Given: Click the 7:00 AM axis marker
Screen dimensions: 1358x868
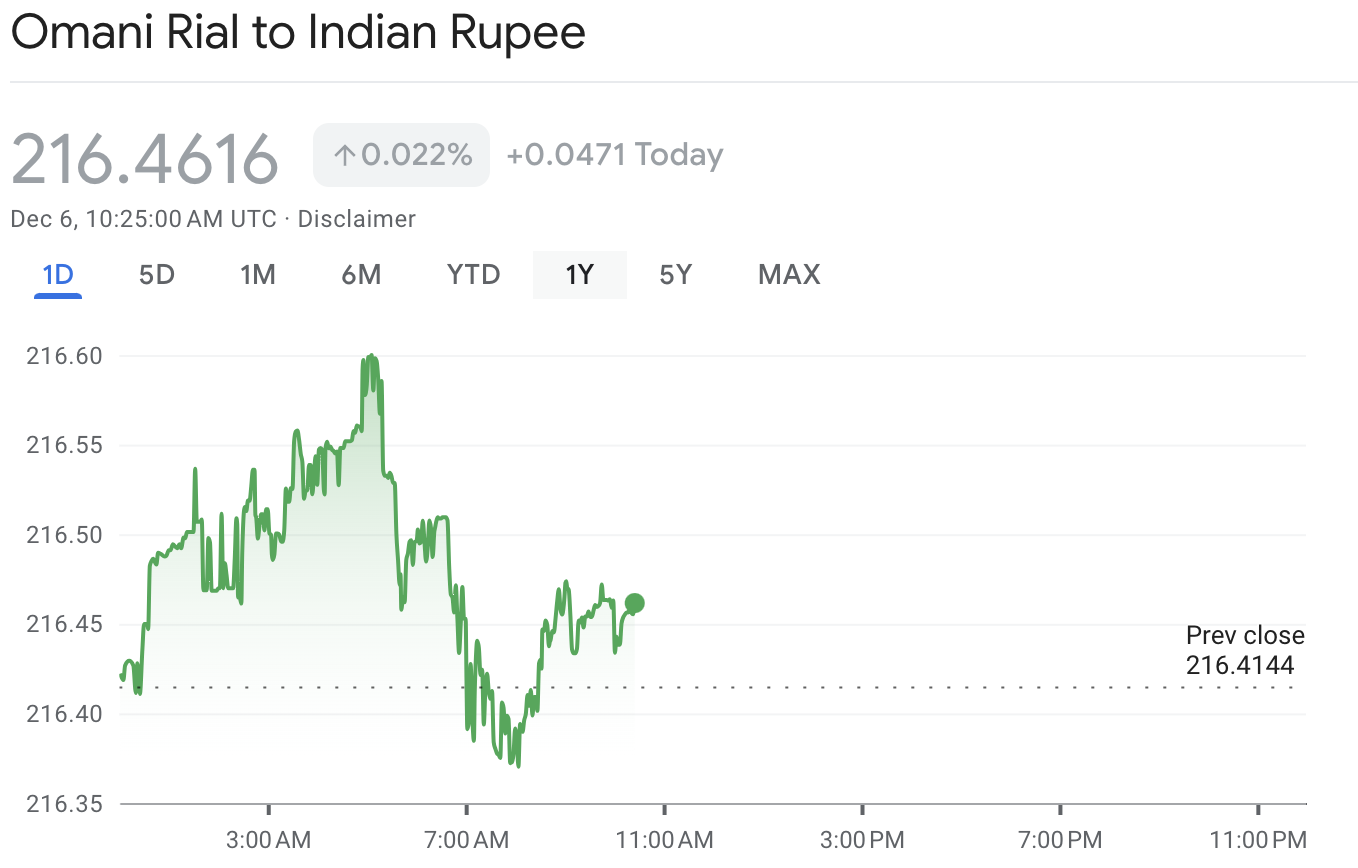Looking at the screenshot, I should [466, 838].
